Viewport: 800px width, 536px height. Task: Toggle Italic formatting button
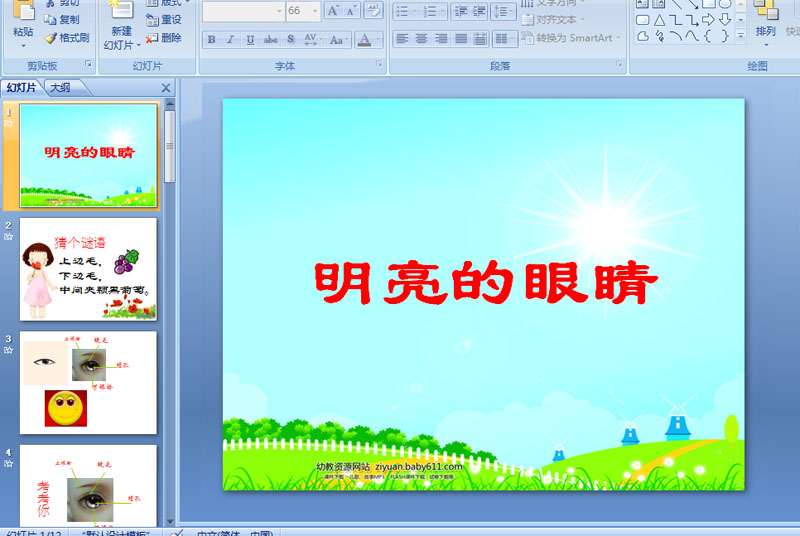click(x=231, y=39)
